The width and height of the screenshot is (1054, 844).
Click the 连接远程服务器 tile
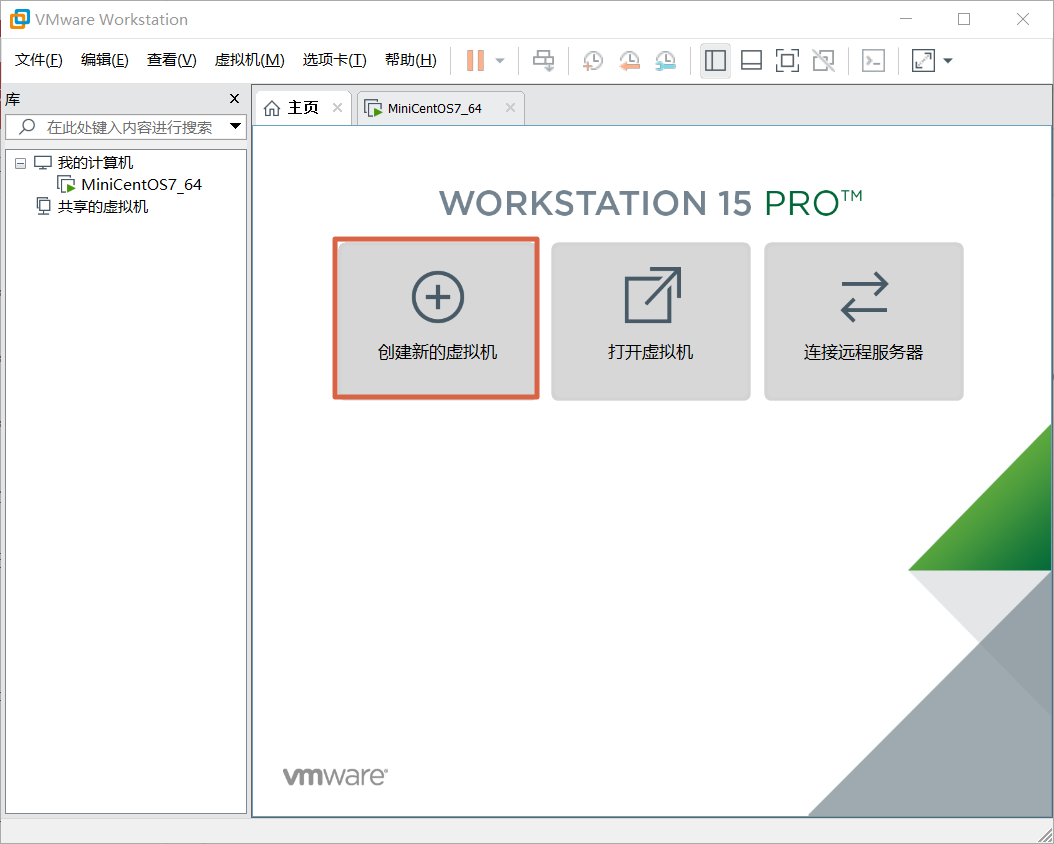coord(864,321)
